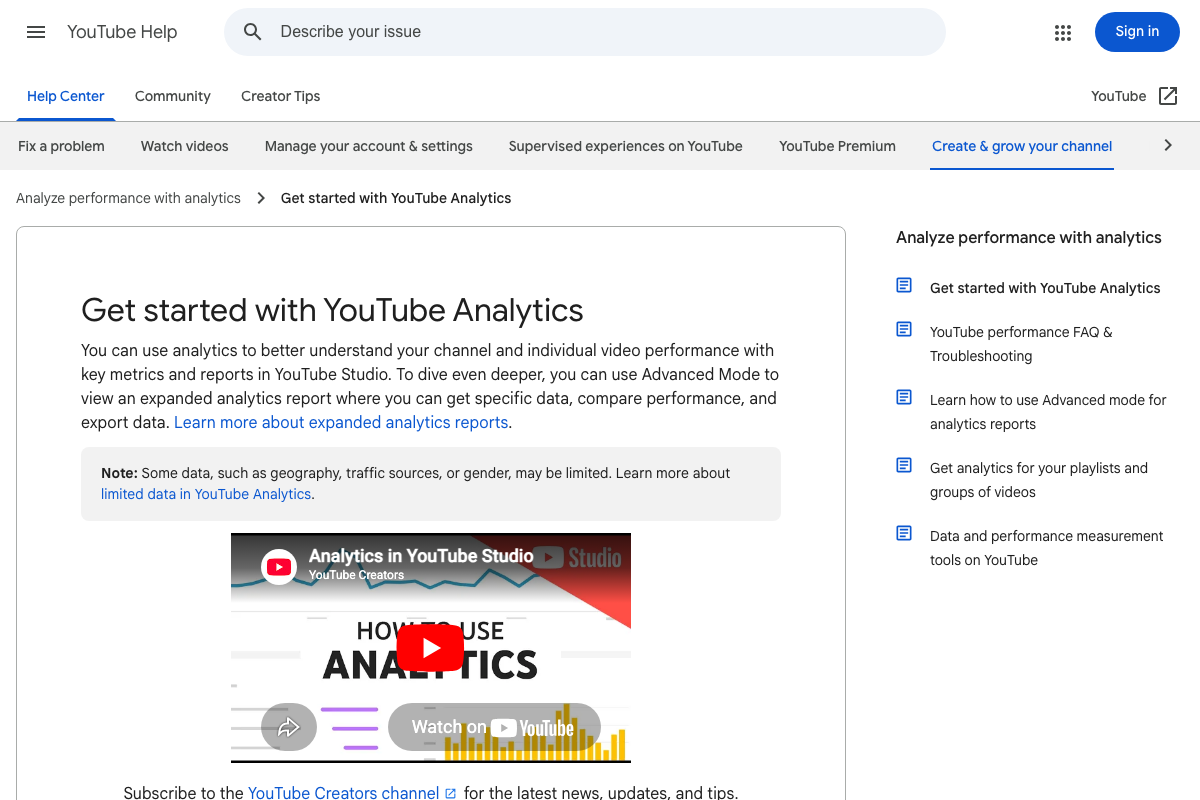Click the Analytics in YouTube Studio video title
This screenshot has height=800, width=1200.
(x=421, y=556)
